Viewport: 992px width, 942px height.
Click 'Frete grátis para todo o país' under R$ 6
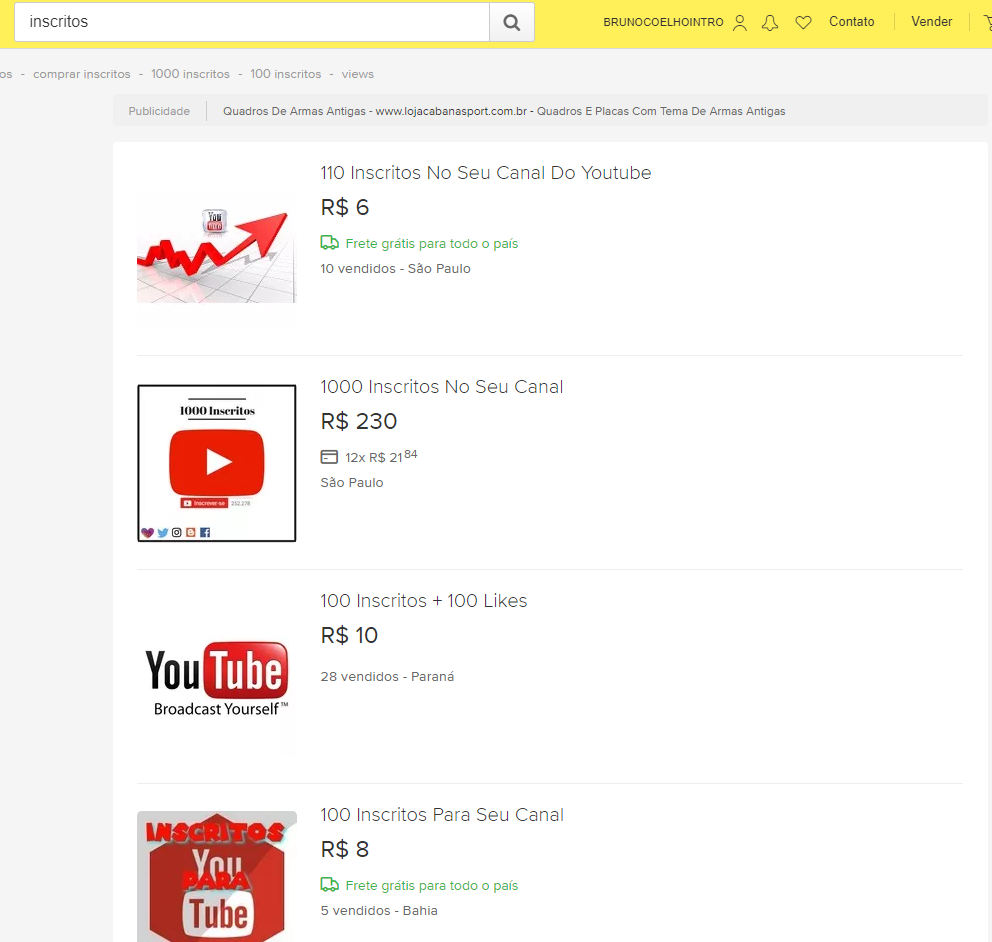tap(431, 244)
